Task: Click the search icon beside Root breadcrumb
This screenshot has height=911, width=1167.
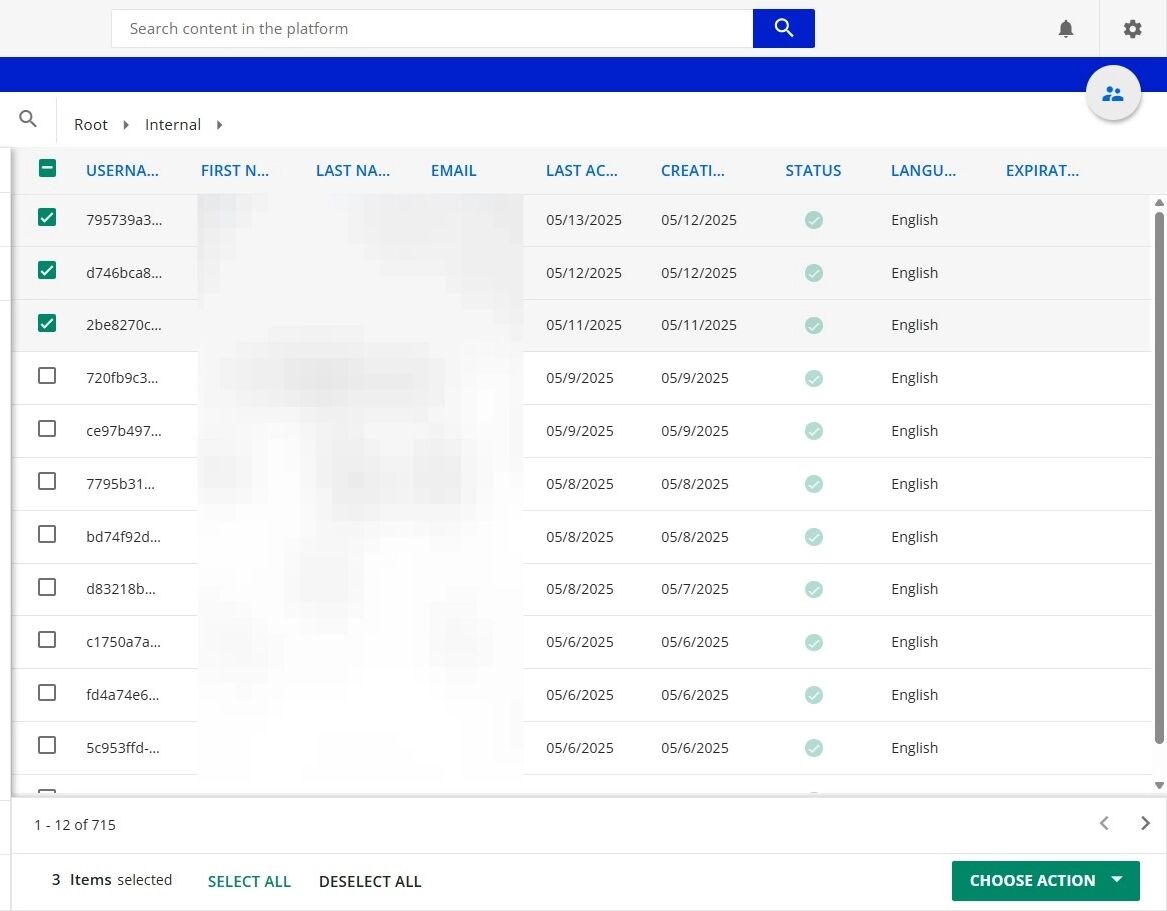Action: pyautogui.click(x=28, y=120)
